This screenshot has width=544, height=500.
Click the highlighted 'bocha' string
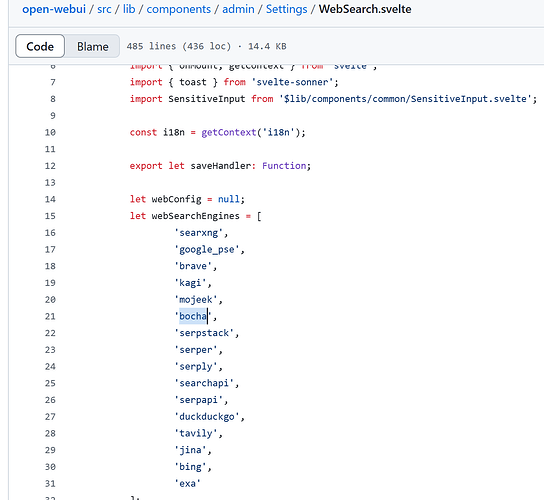coord(193,316)
